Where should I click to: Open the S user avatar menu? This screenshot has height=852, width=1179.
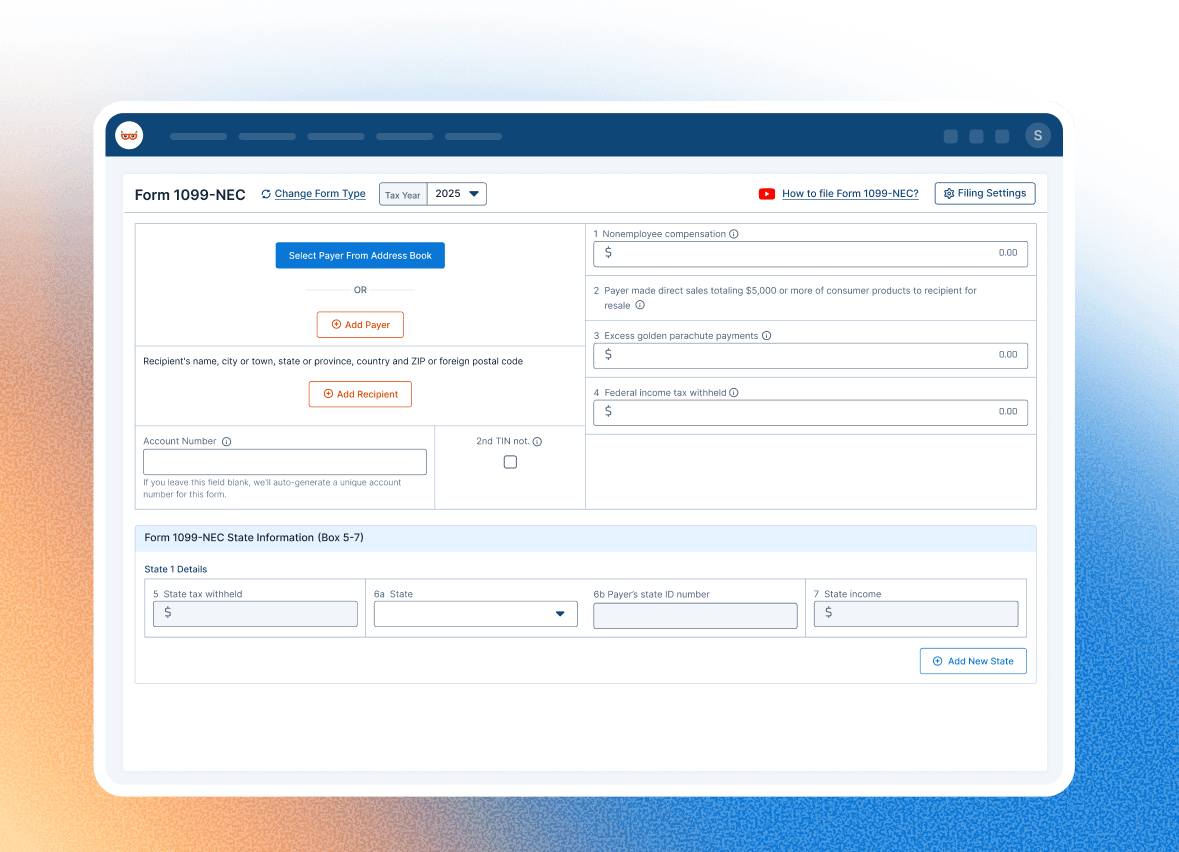click(x=1037, y=135)
